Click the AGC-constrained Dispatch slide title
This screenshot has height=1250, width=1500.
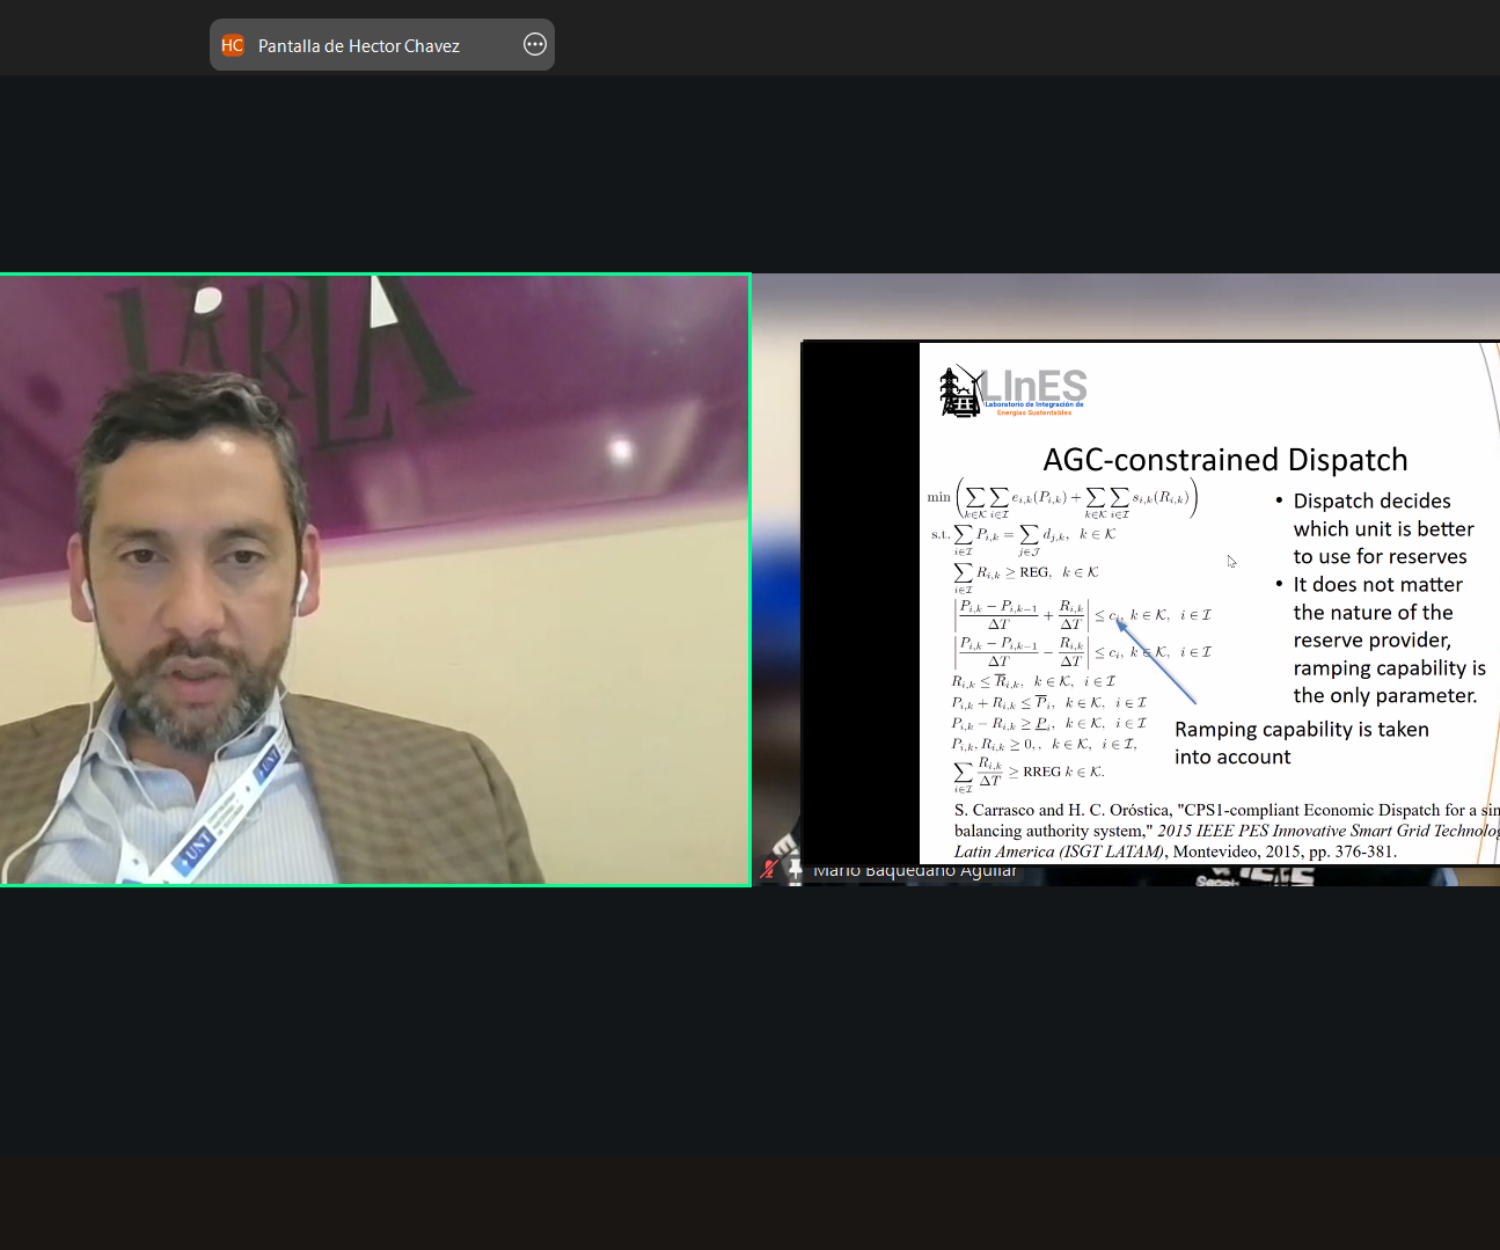[1225, 460]
